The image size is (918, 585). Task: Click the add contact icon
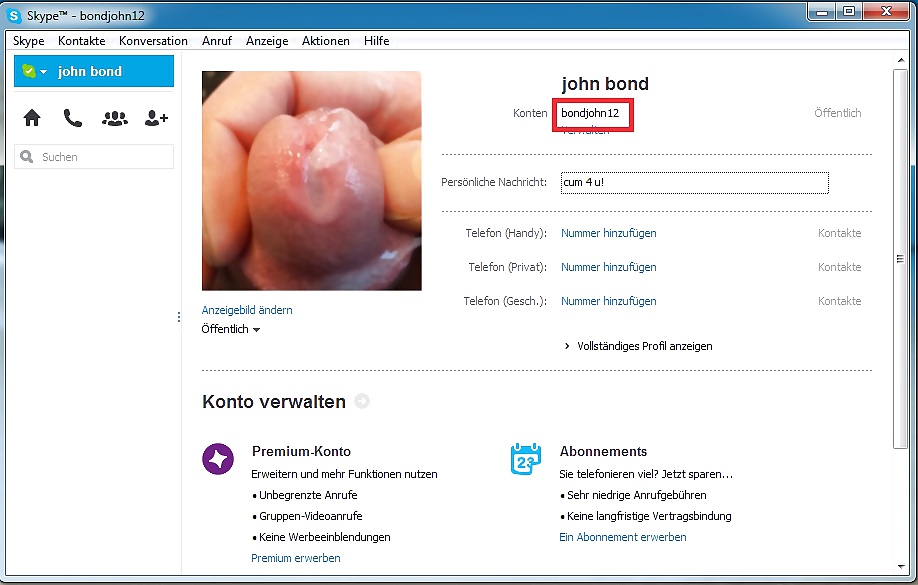(x=155, y=117)
